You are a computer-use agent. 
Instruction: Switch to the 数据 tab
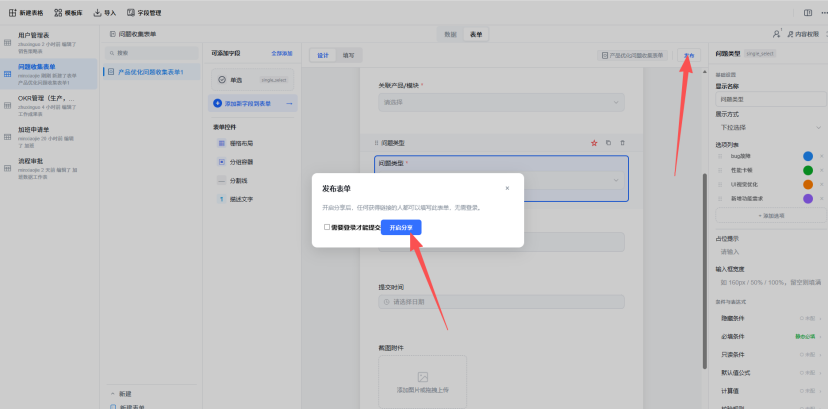point(450,35)
